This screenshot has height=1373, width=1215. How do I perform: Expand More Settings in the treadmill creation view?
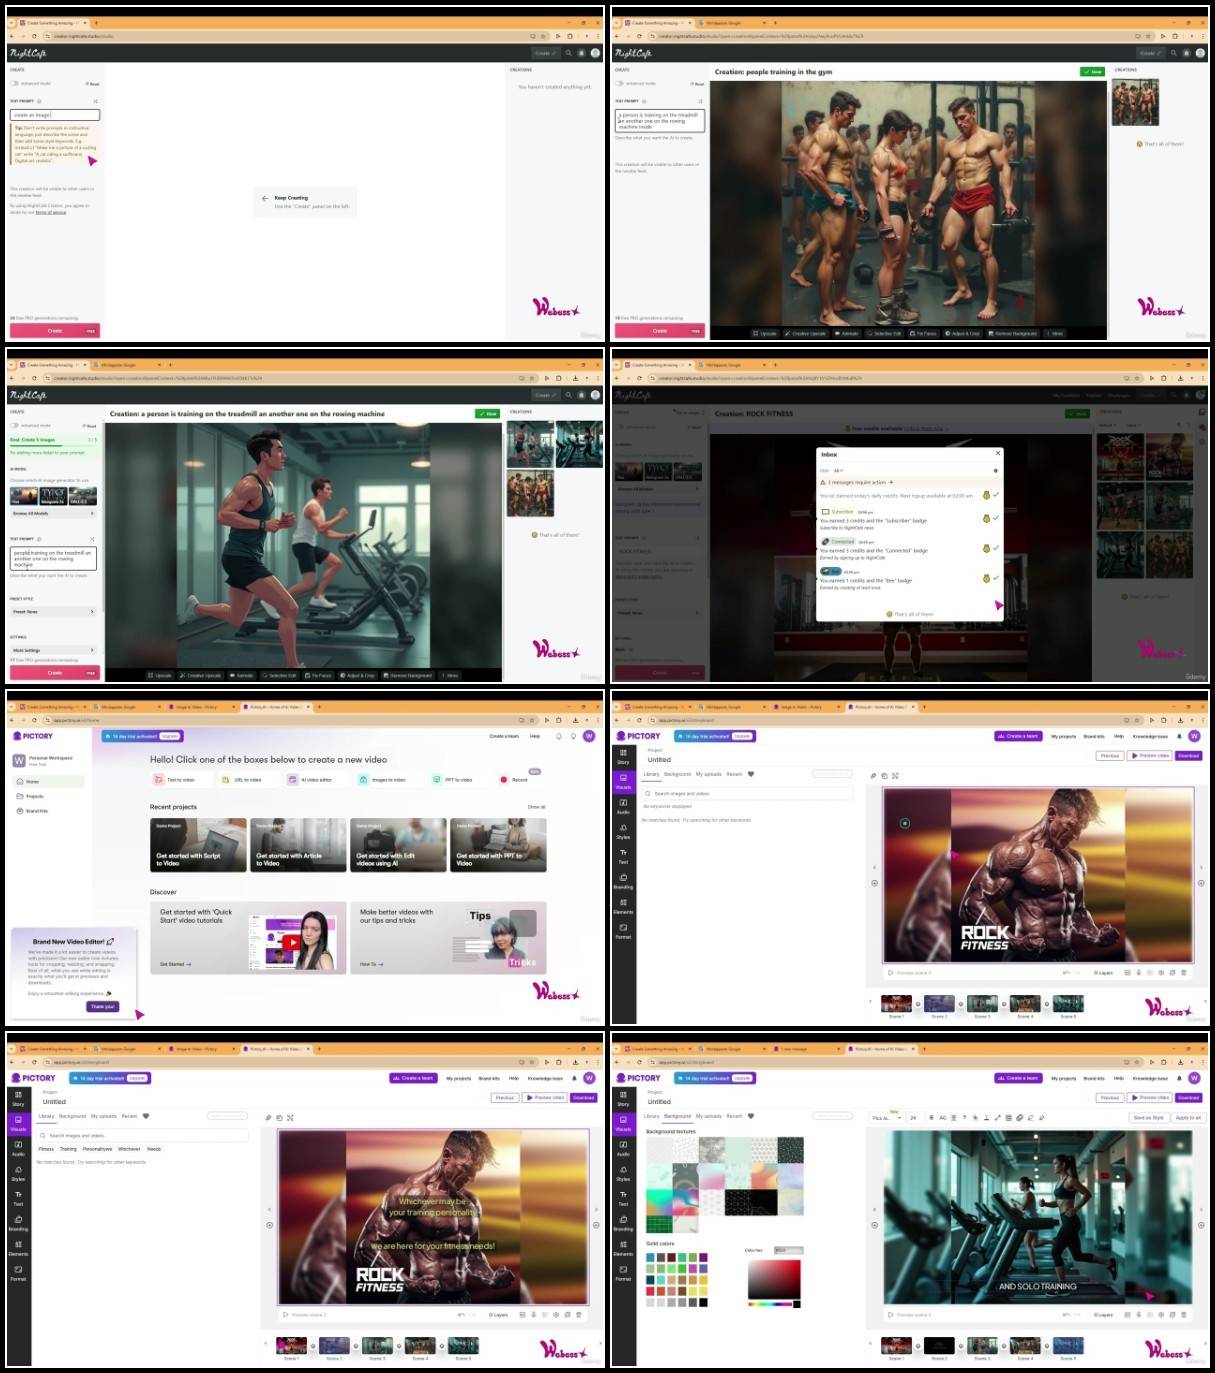click(54, 650)
